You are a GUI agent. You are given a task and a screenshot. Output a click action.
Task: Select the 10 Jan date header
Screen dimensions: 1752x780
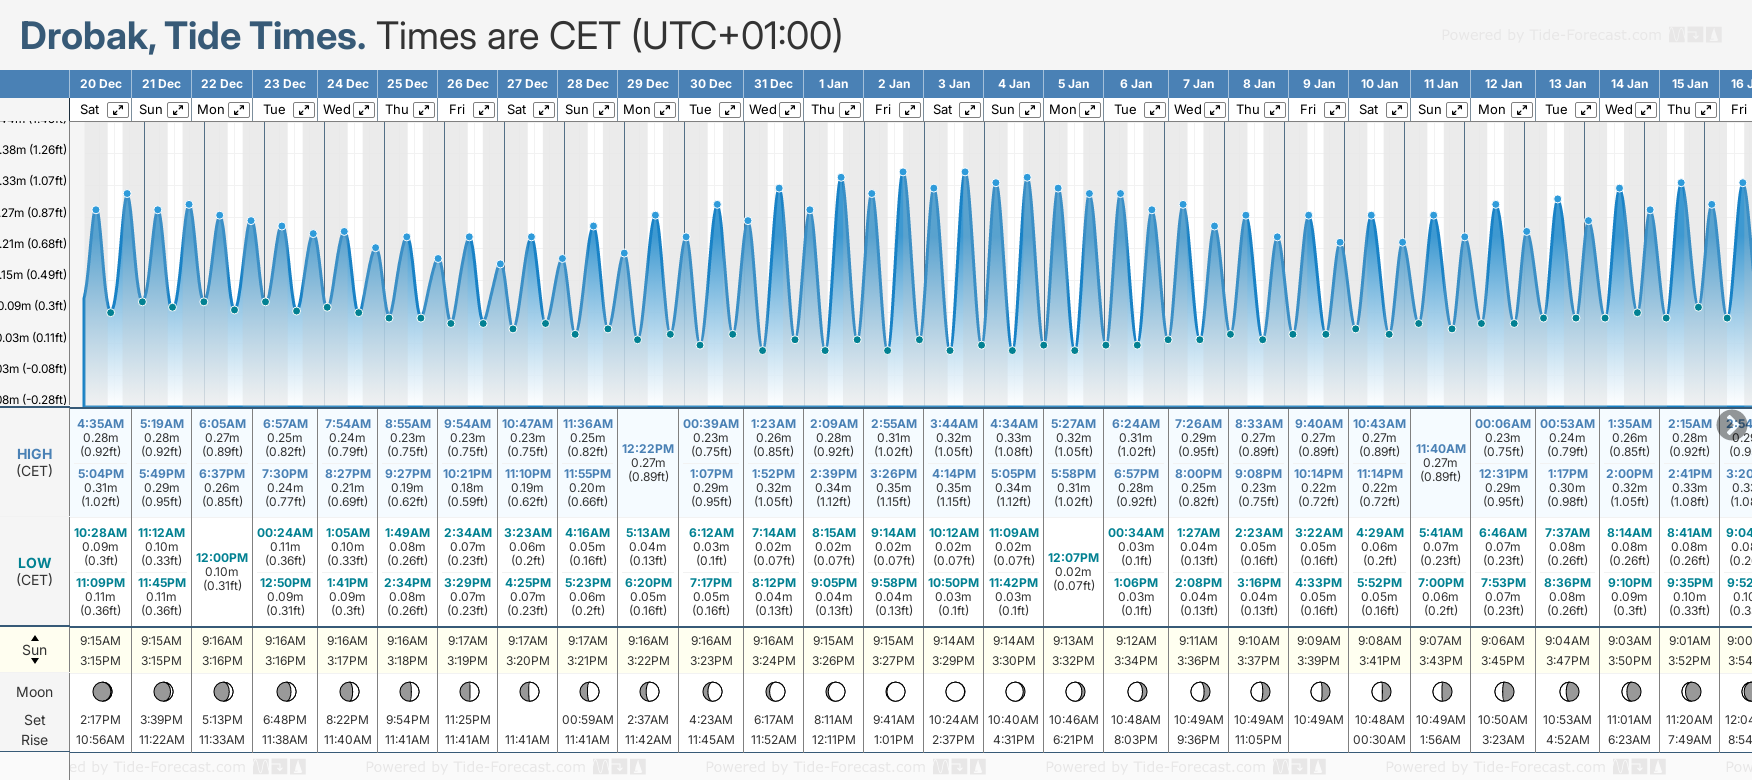point(1379,84)
